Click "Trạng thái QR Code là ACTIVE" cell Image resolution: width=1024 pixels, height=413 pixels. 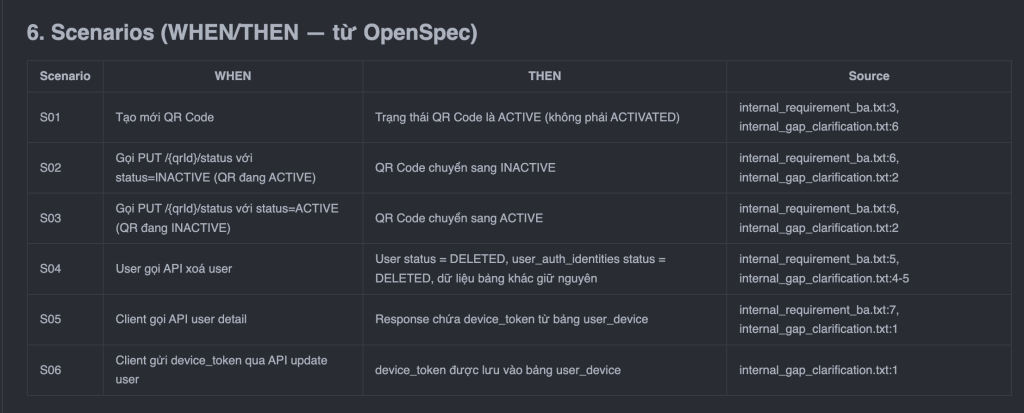[527, 117]
